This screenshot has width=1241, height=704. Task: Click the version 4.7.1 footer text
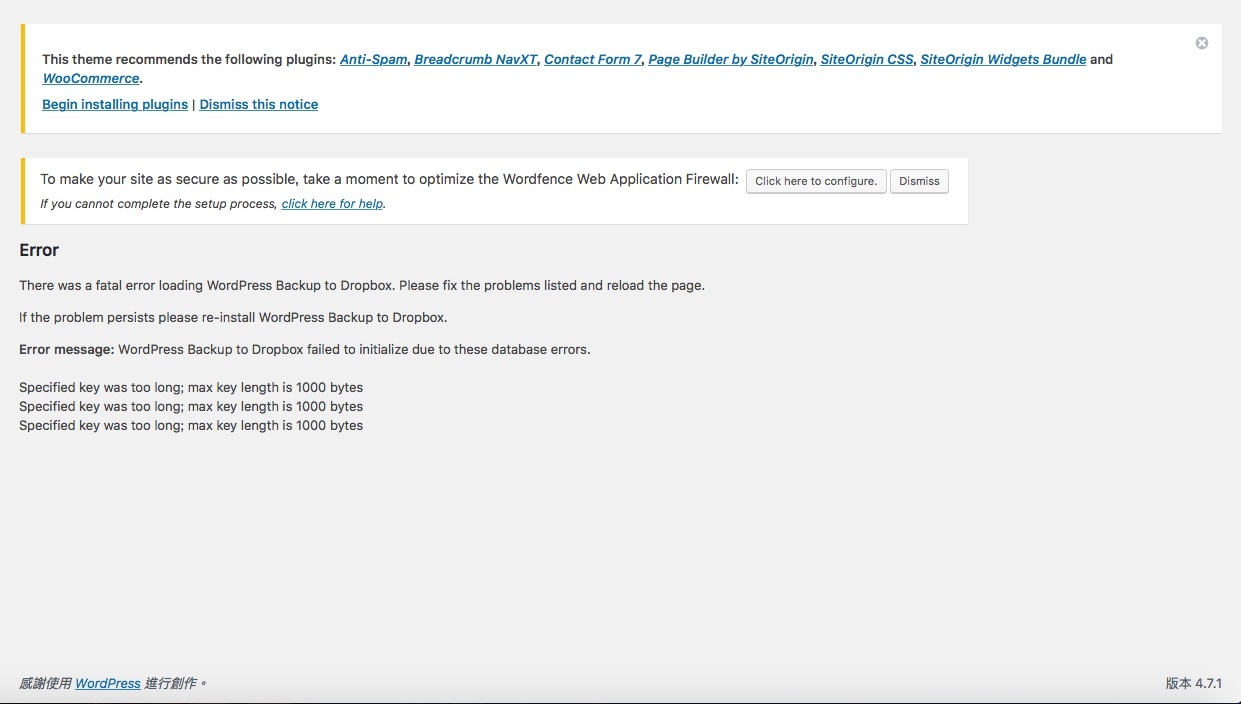[1194, 683]
